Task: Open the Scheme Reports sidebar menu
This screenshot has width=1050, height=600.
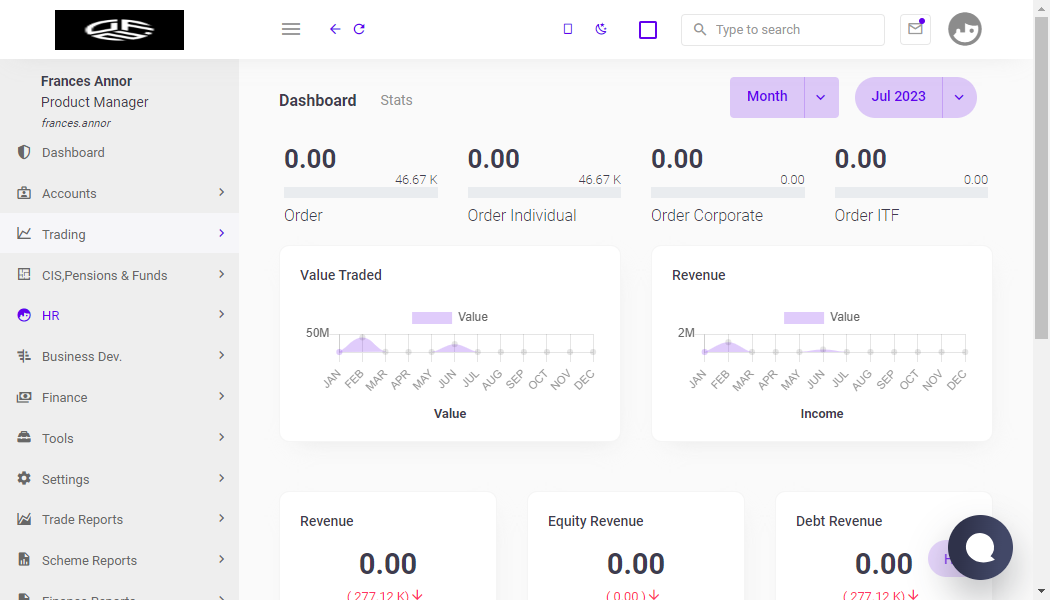Action: [x=119, y=560]
